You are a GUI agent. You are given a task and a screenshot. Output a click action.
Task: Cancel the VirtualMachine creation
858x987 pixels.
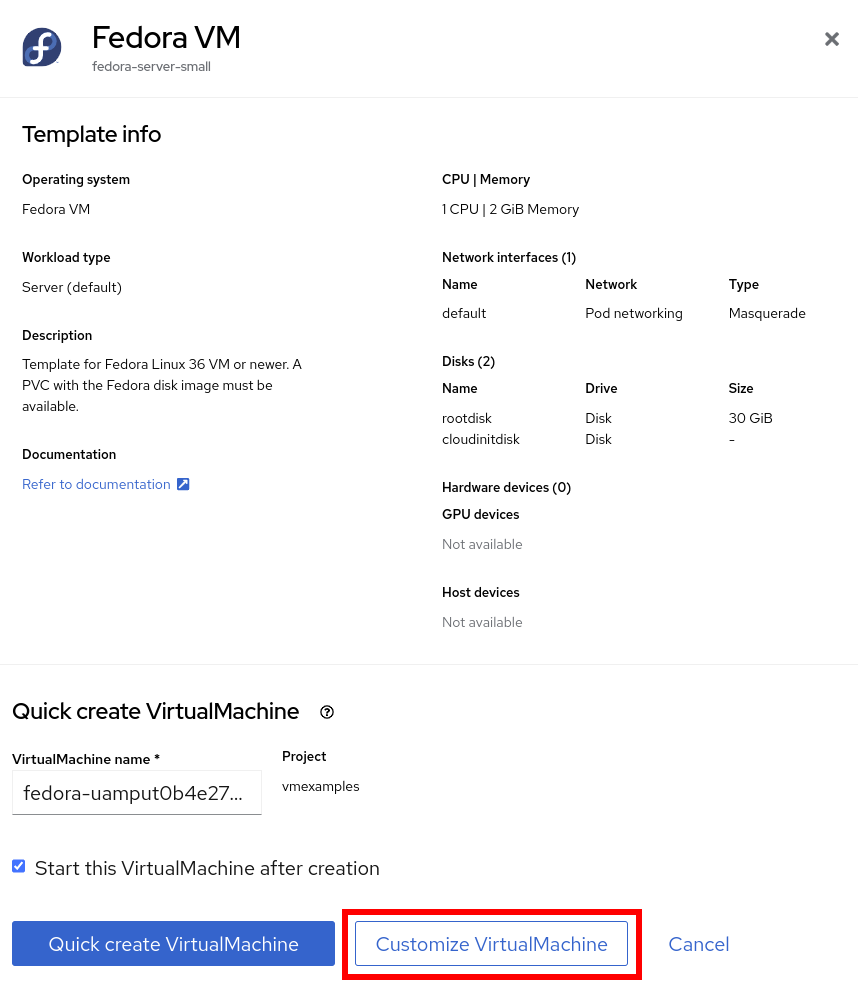point(698,944)
